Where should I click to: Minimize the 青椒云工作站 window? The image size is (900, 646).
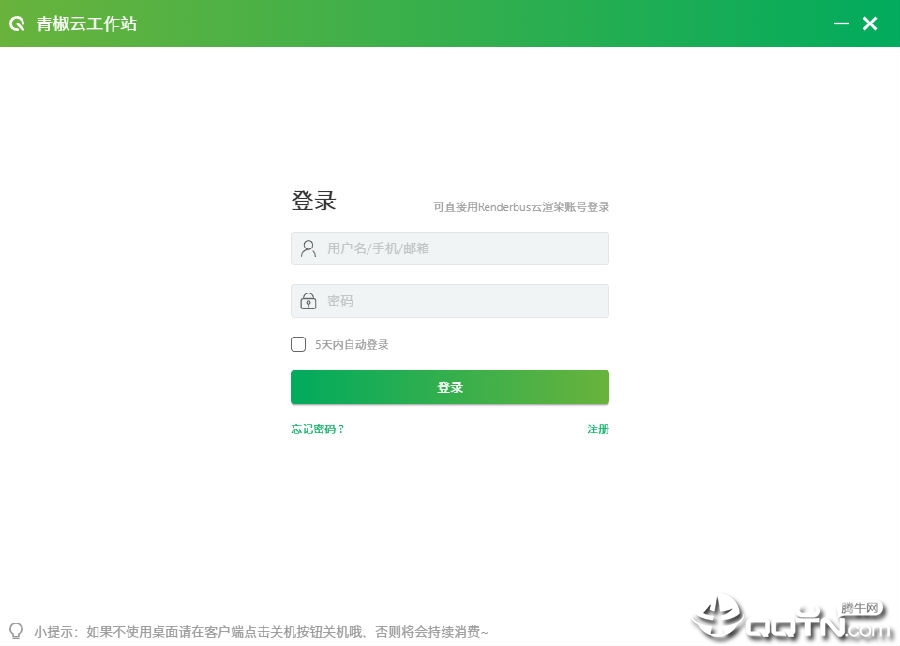pos(841,24)
